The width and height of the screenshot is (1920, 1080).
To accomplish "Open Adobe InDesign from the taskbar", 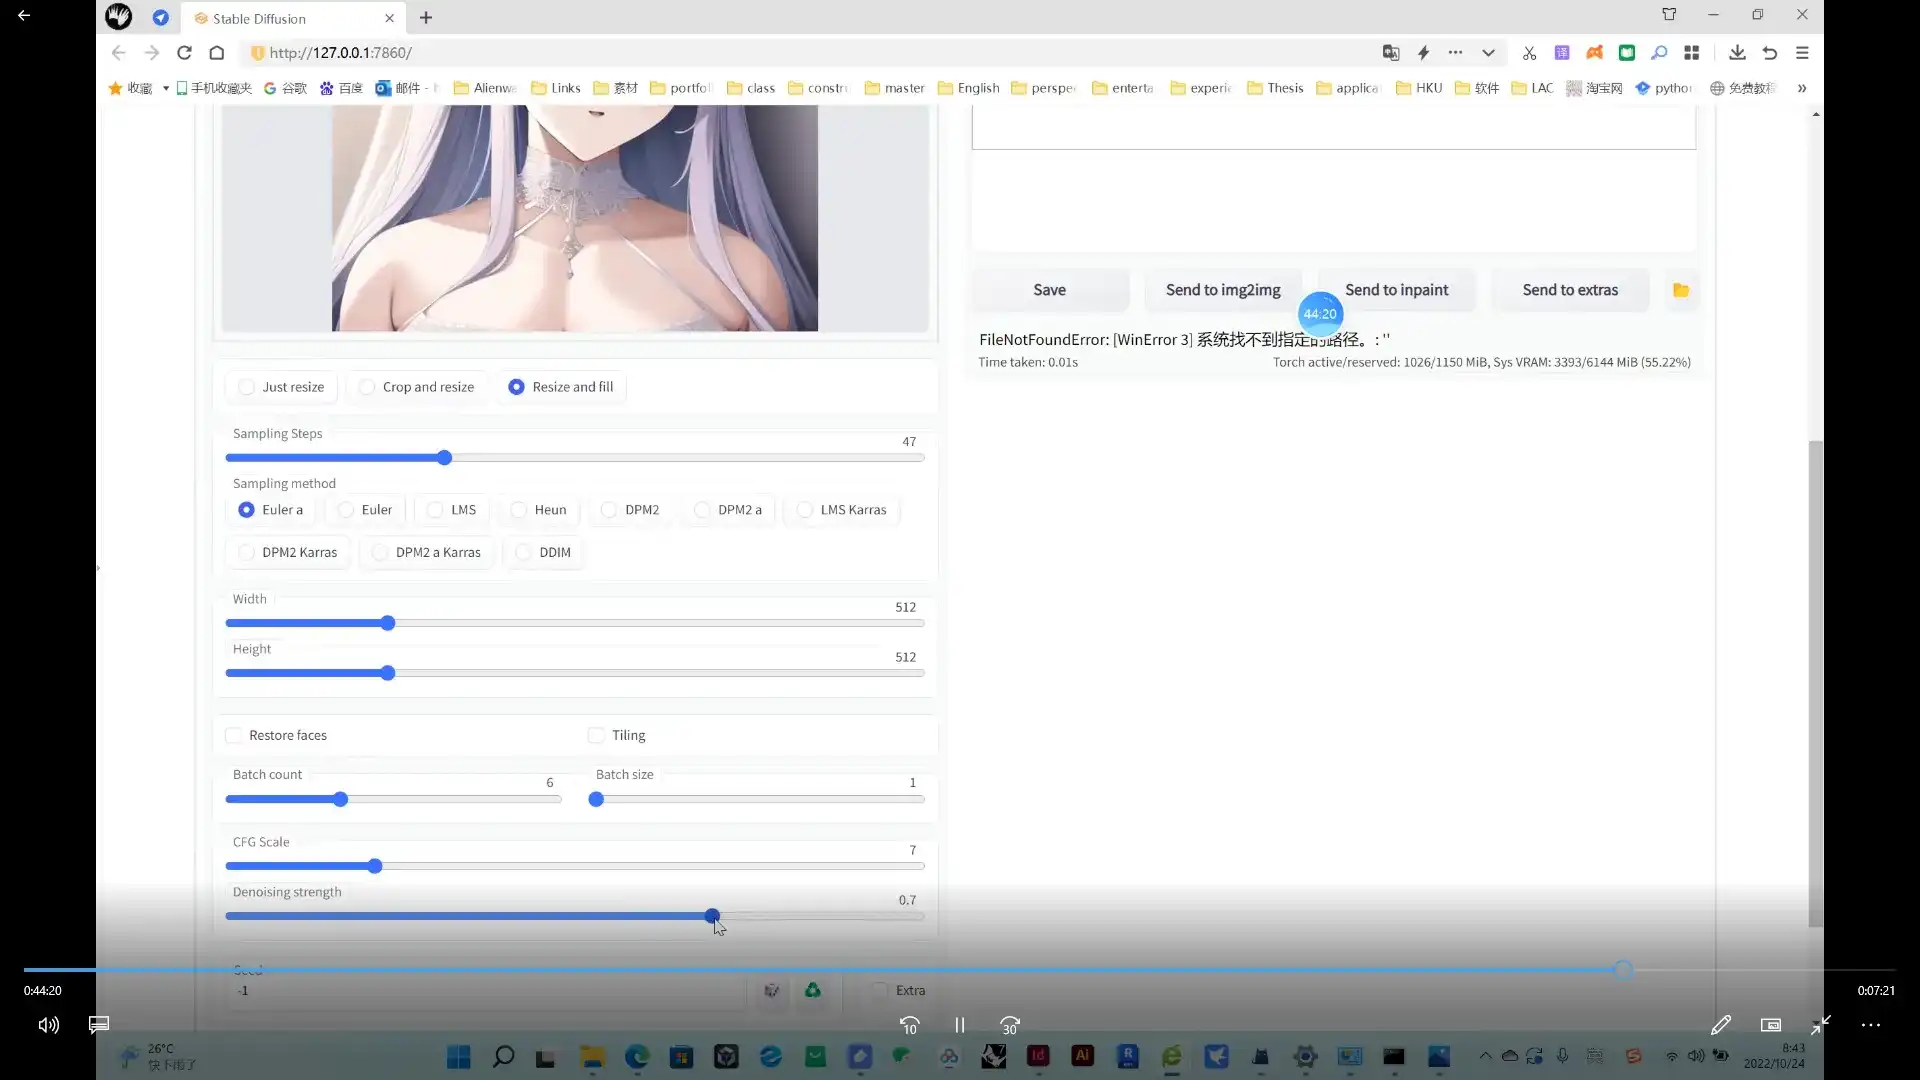I will pyautogui.click(x=1038, y=1057).
